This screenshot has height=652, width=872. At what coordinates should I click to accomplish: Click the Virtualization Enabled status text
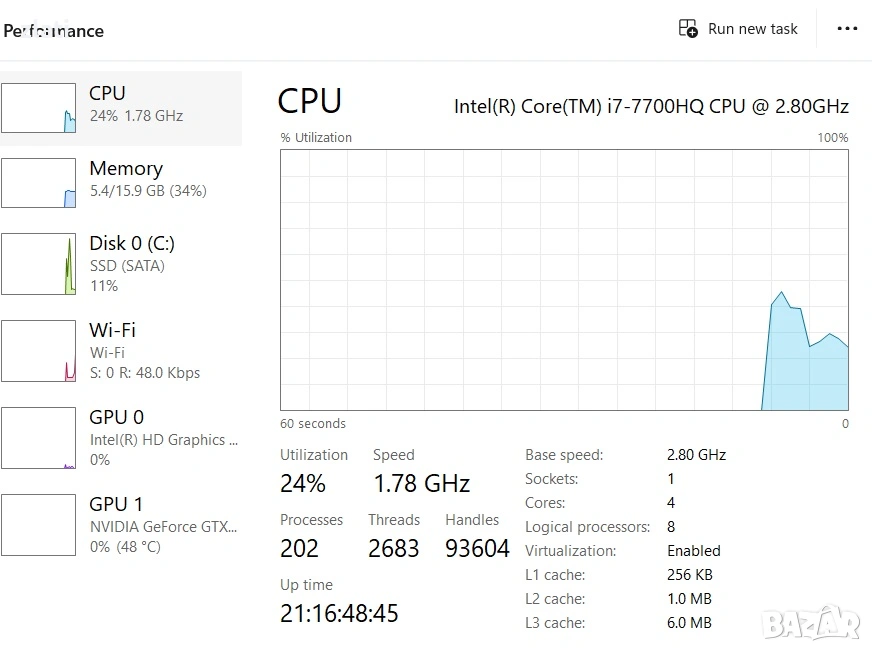tap(694, 551)
